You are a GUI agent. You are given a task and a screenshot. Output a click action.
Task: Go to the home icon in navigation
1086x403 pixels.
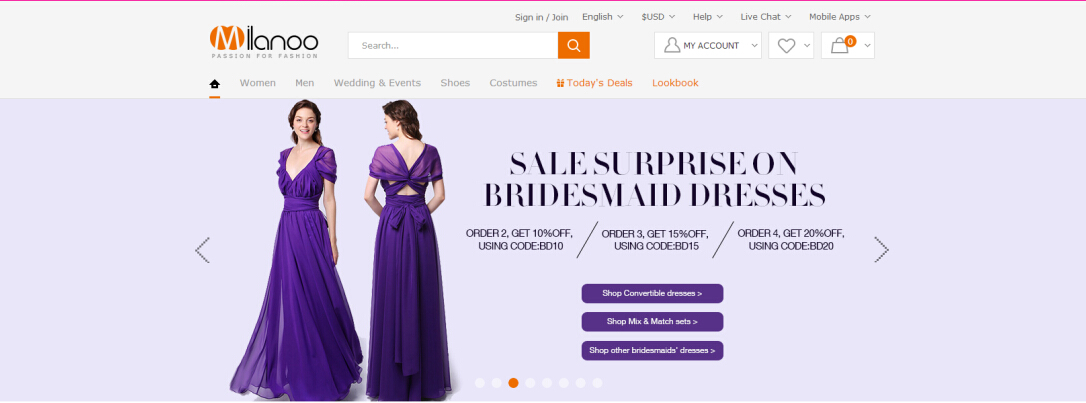(x=214, y=83)
